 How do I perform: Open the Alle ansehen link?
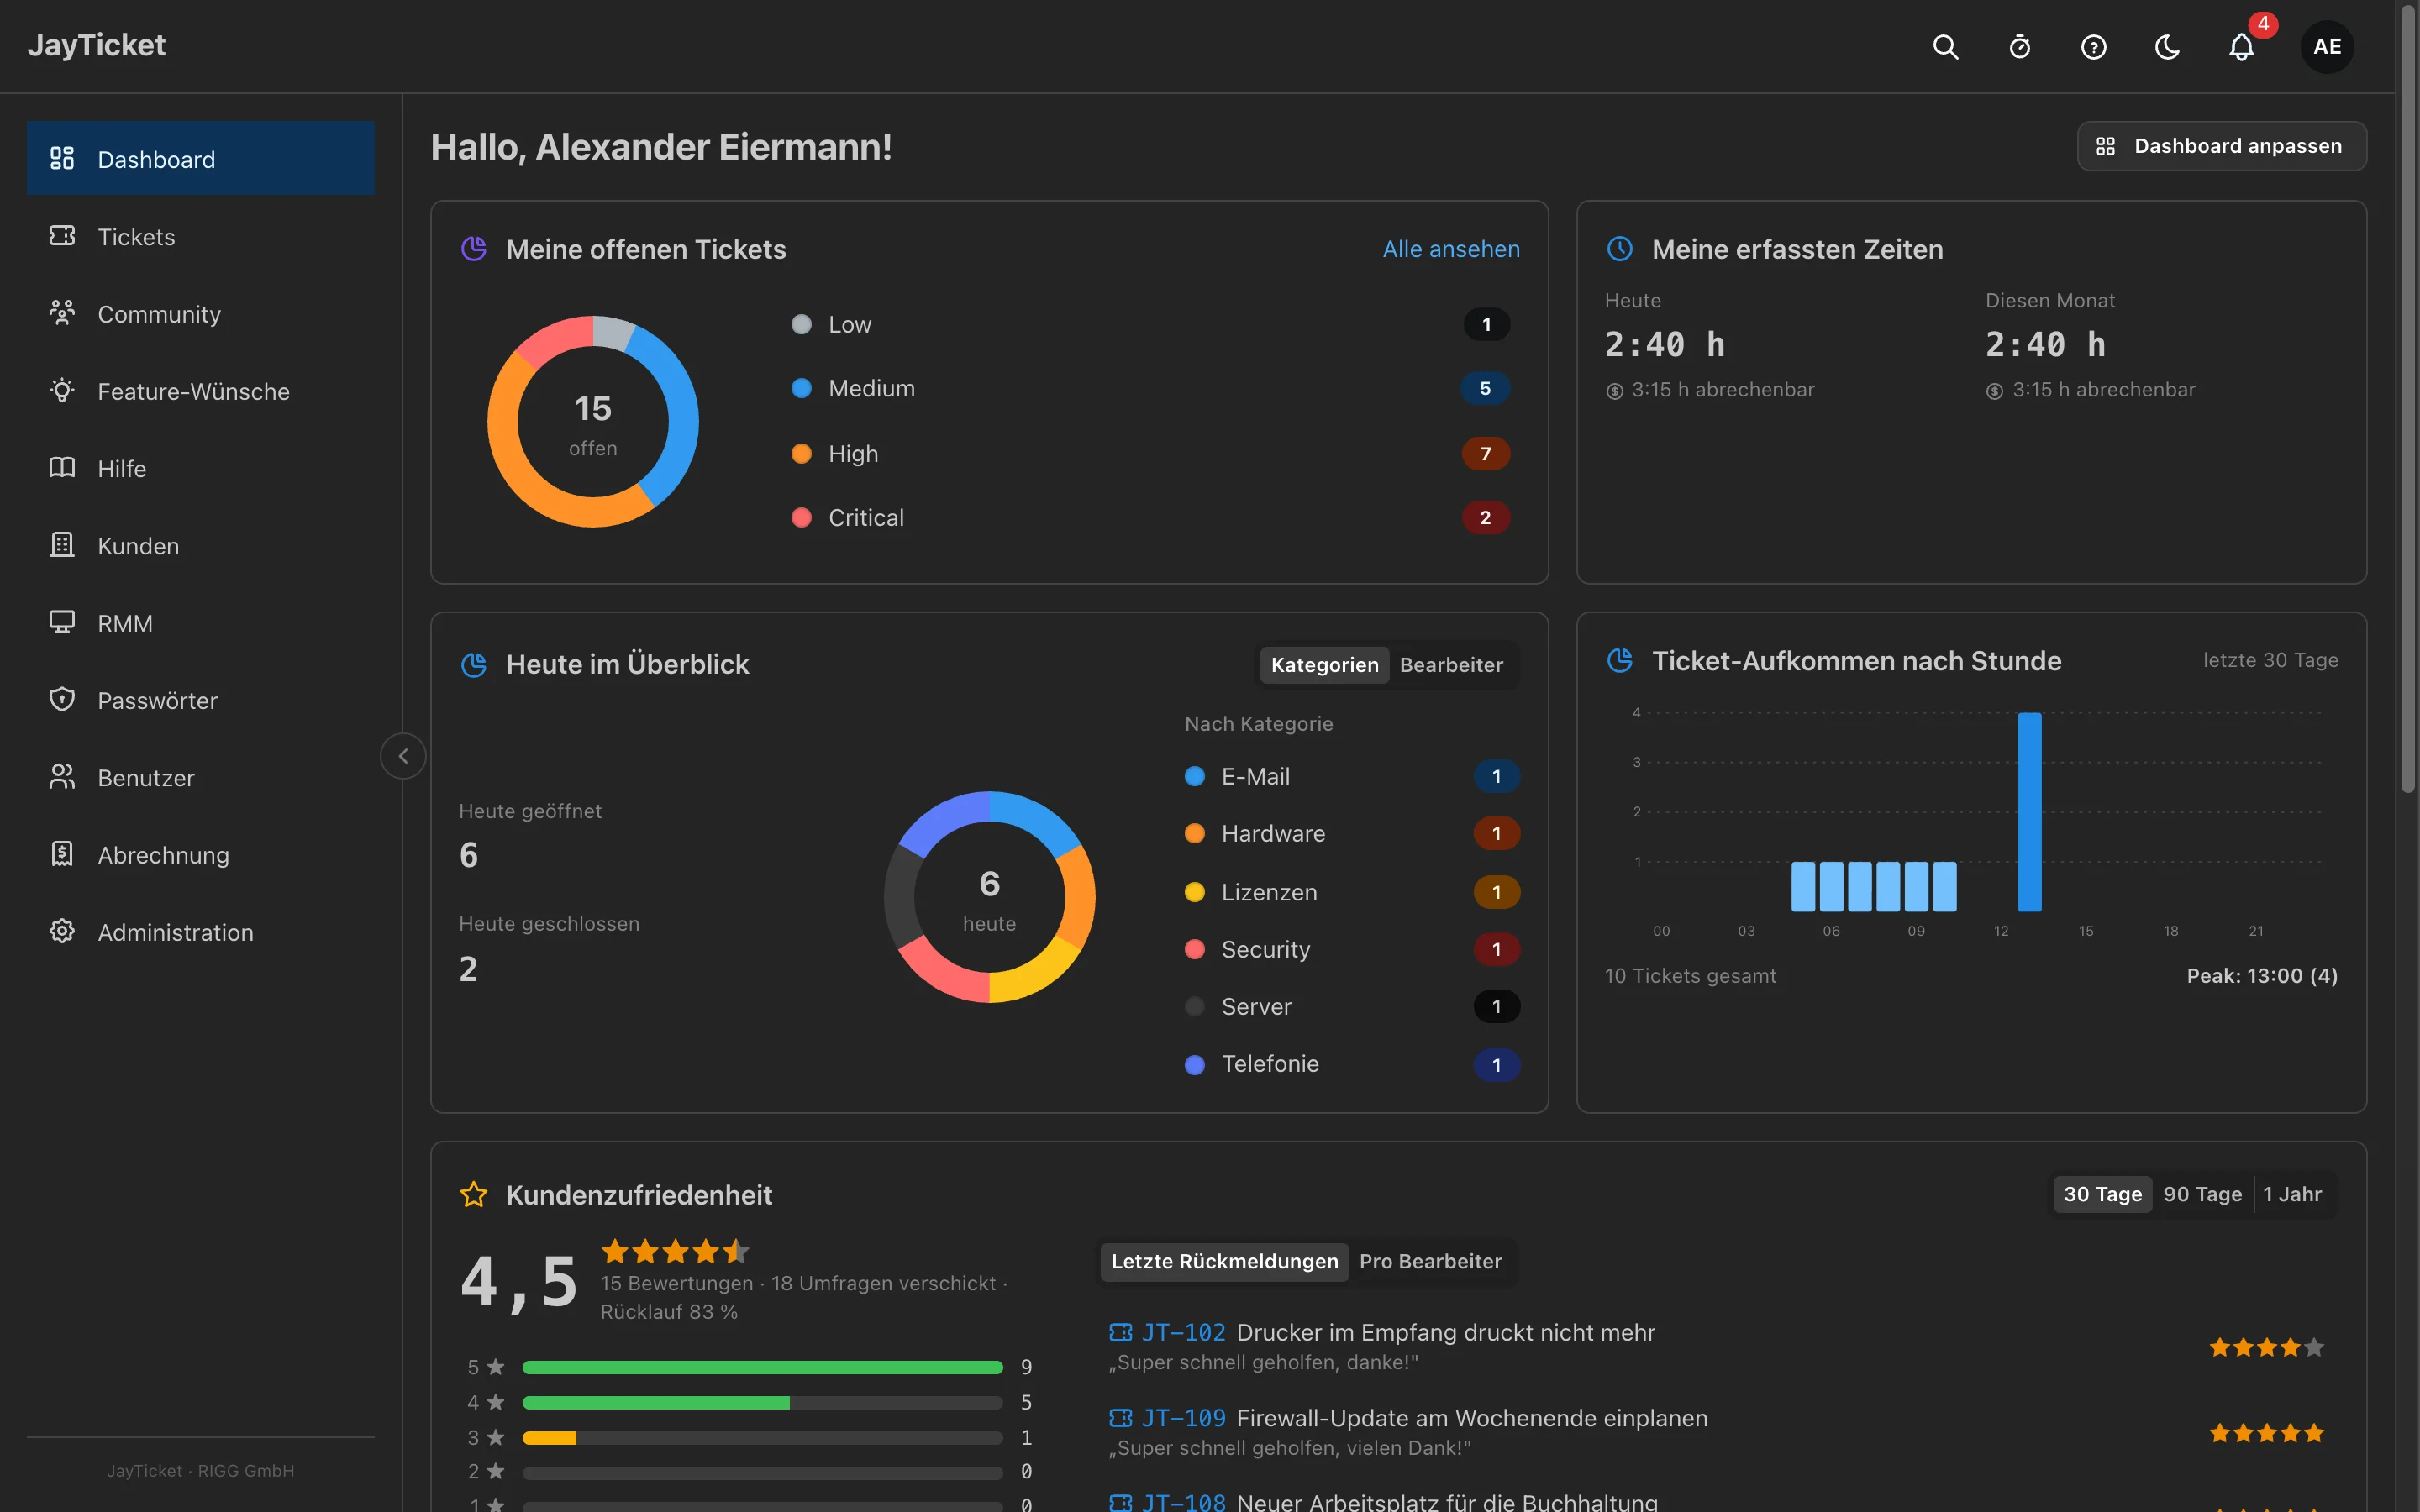(1451, 249)
